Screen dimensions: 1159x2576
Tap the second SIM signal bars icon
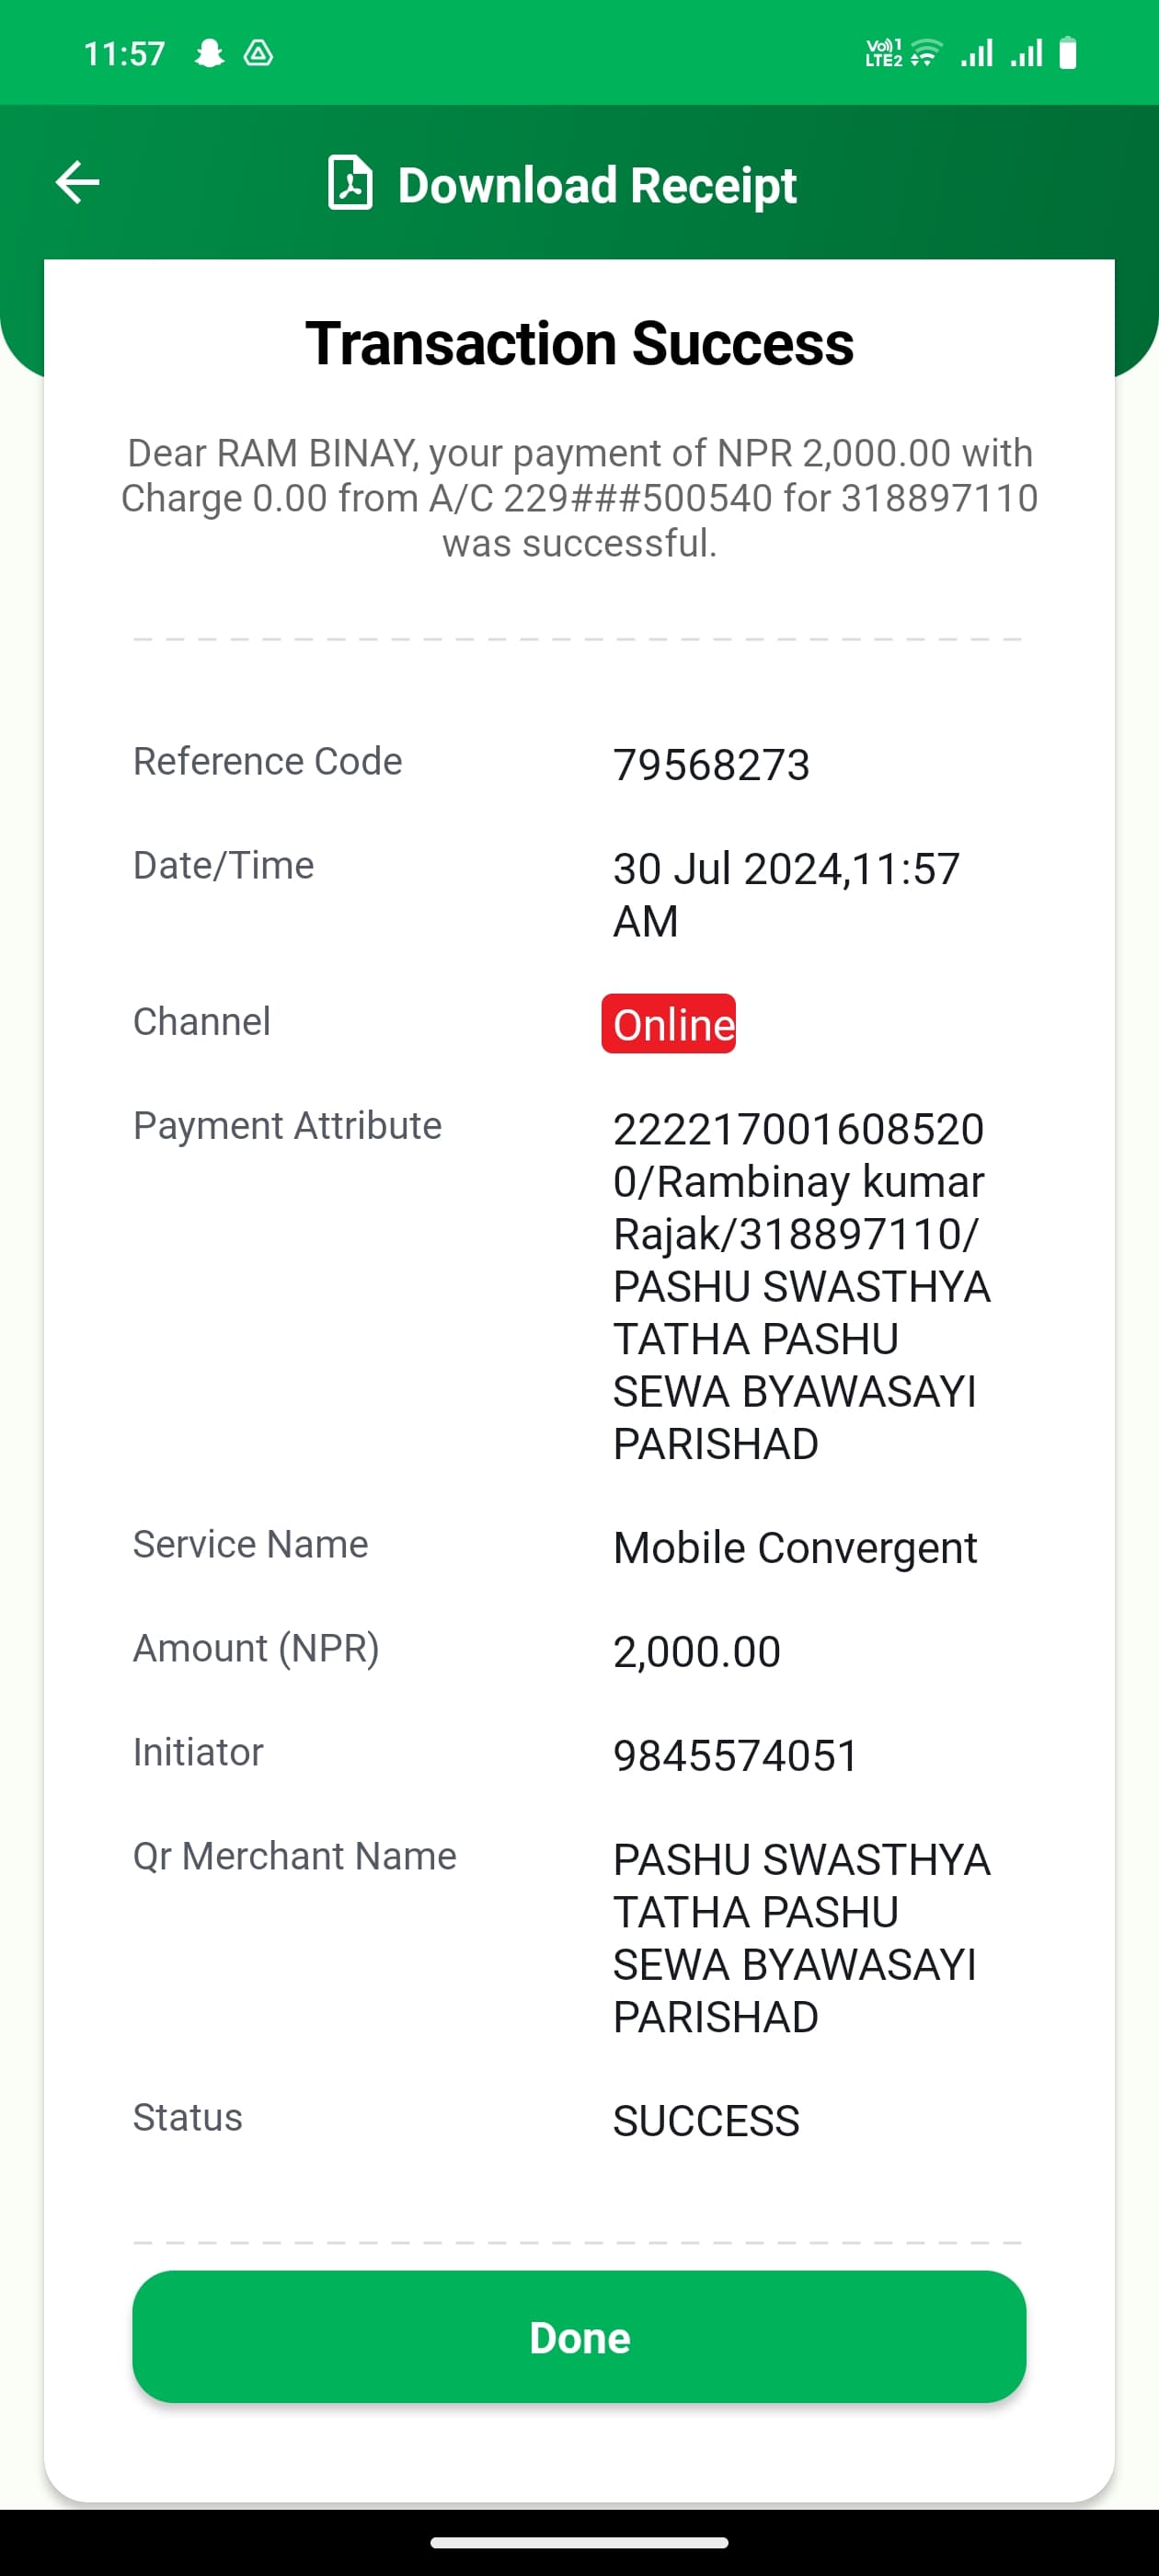(x=1026, y=52)
